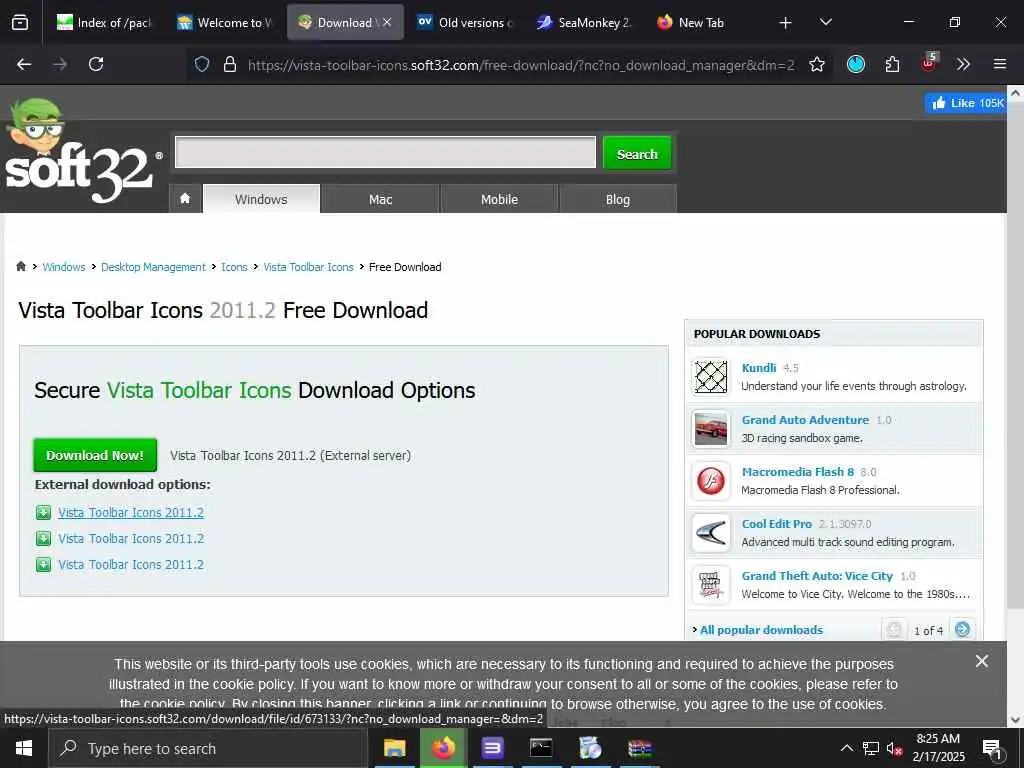Open a new tab with the plus button
The image size is (1024, 768).
[785, 23]
